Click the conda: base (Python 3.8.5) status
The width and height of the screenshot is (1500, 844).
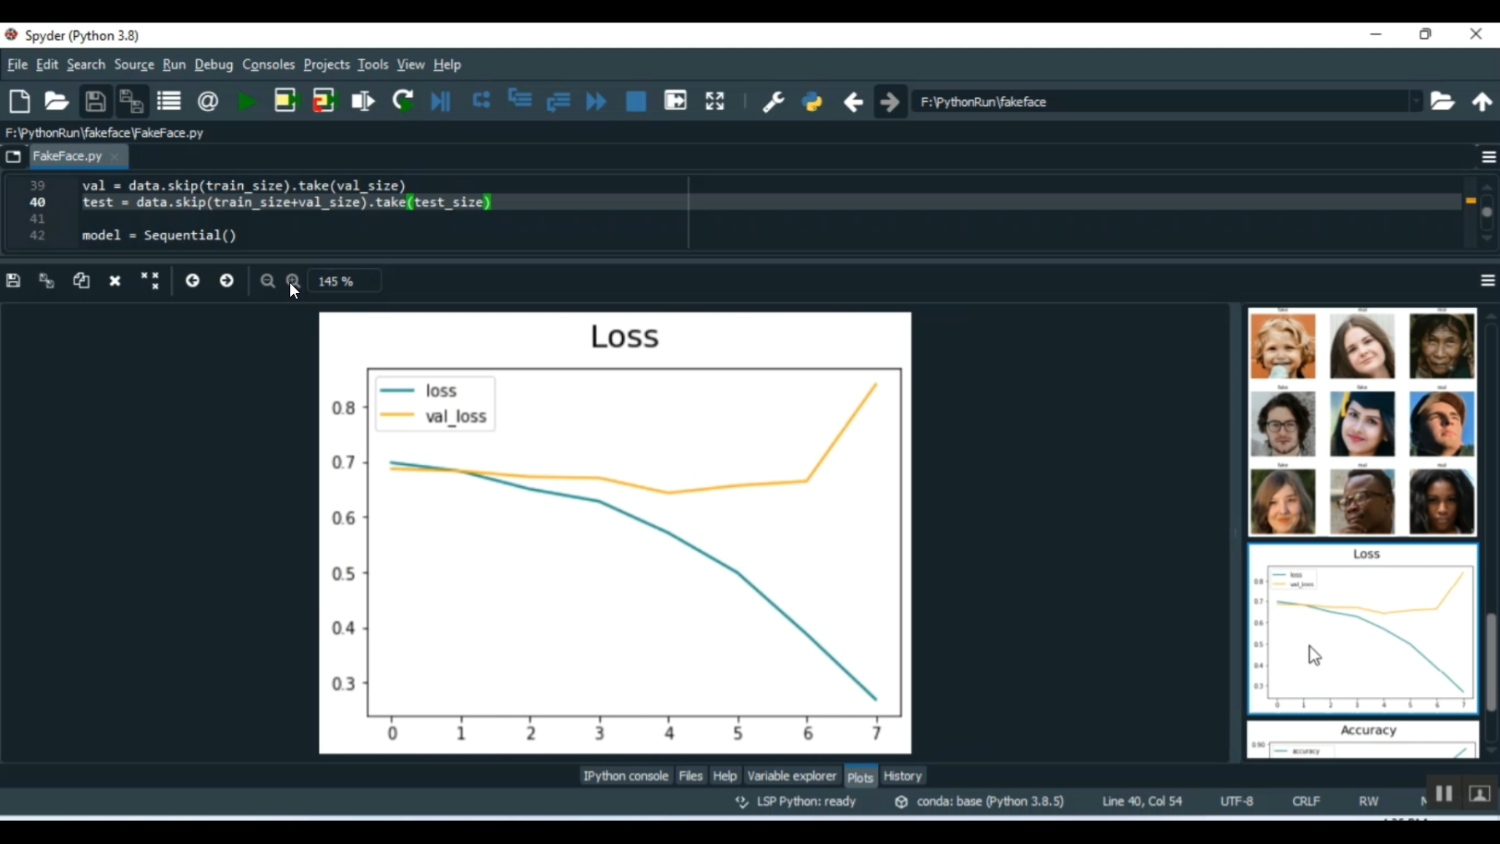pos(989,801)
